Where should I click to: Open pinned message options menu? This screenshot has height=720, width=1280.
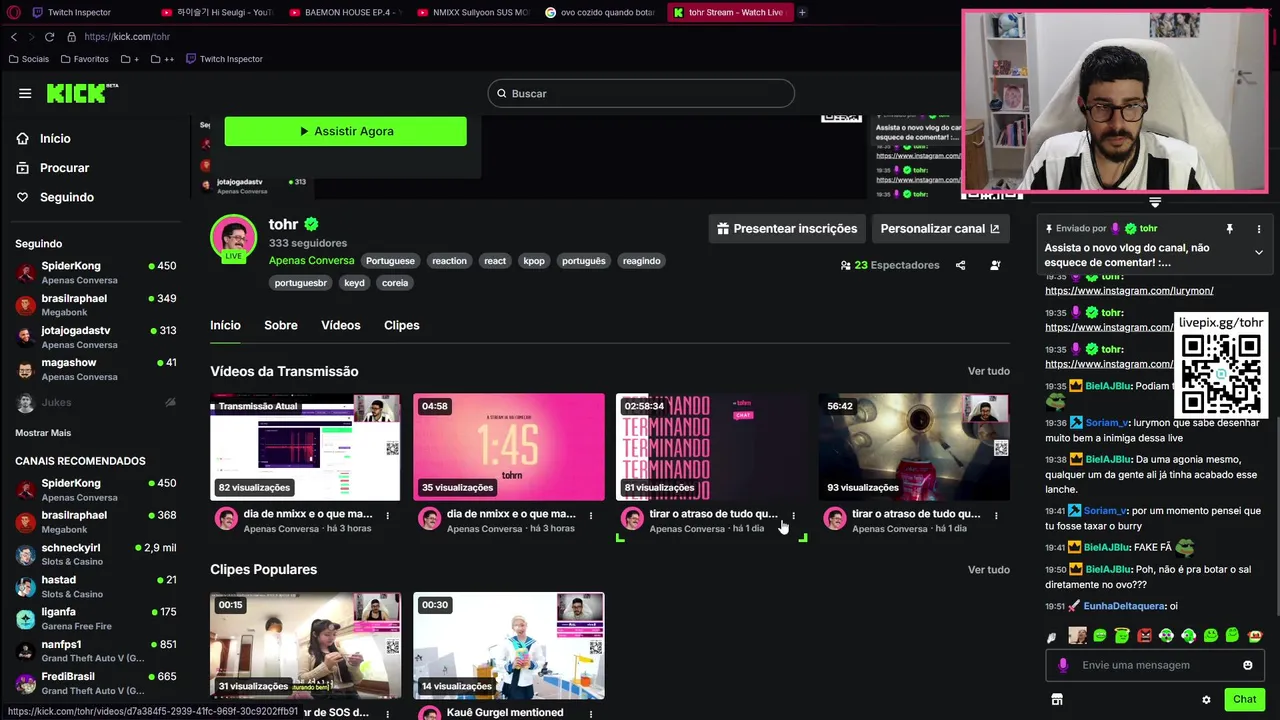[1259, 229]
